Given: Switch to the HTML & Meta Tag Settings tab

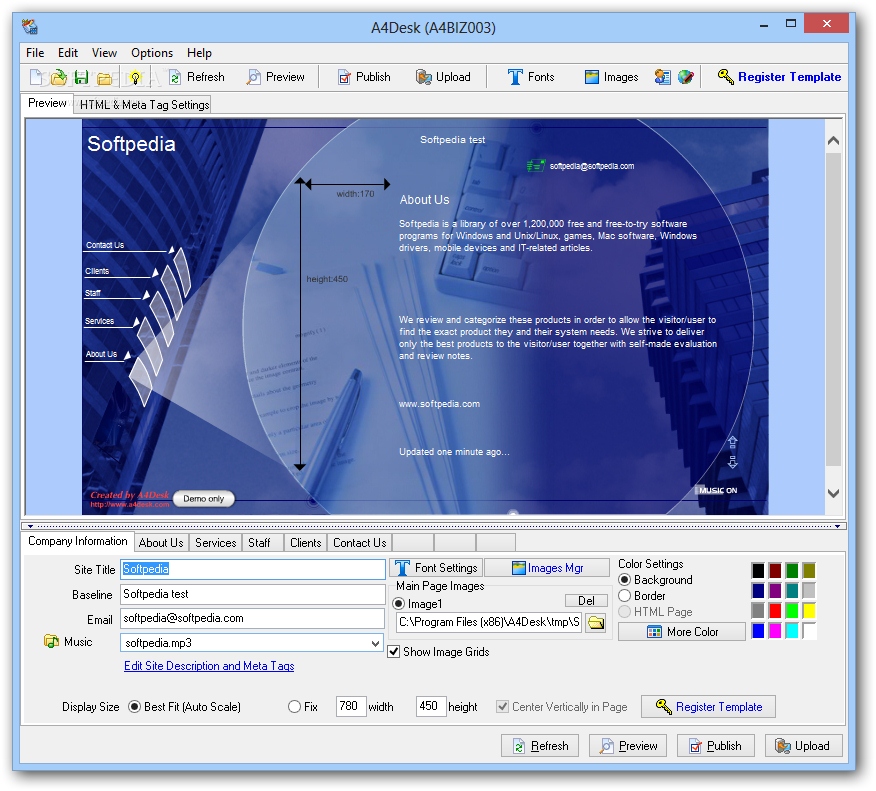Looking at the screenshot, I should 144,104.
